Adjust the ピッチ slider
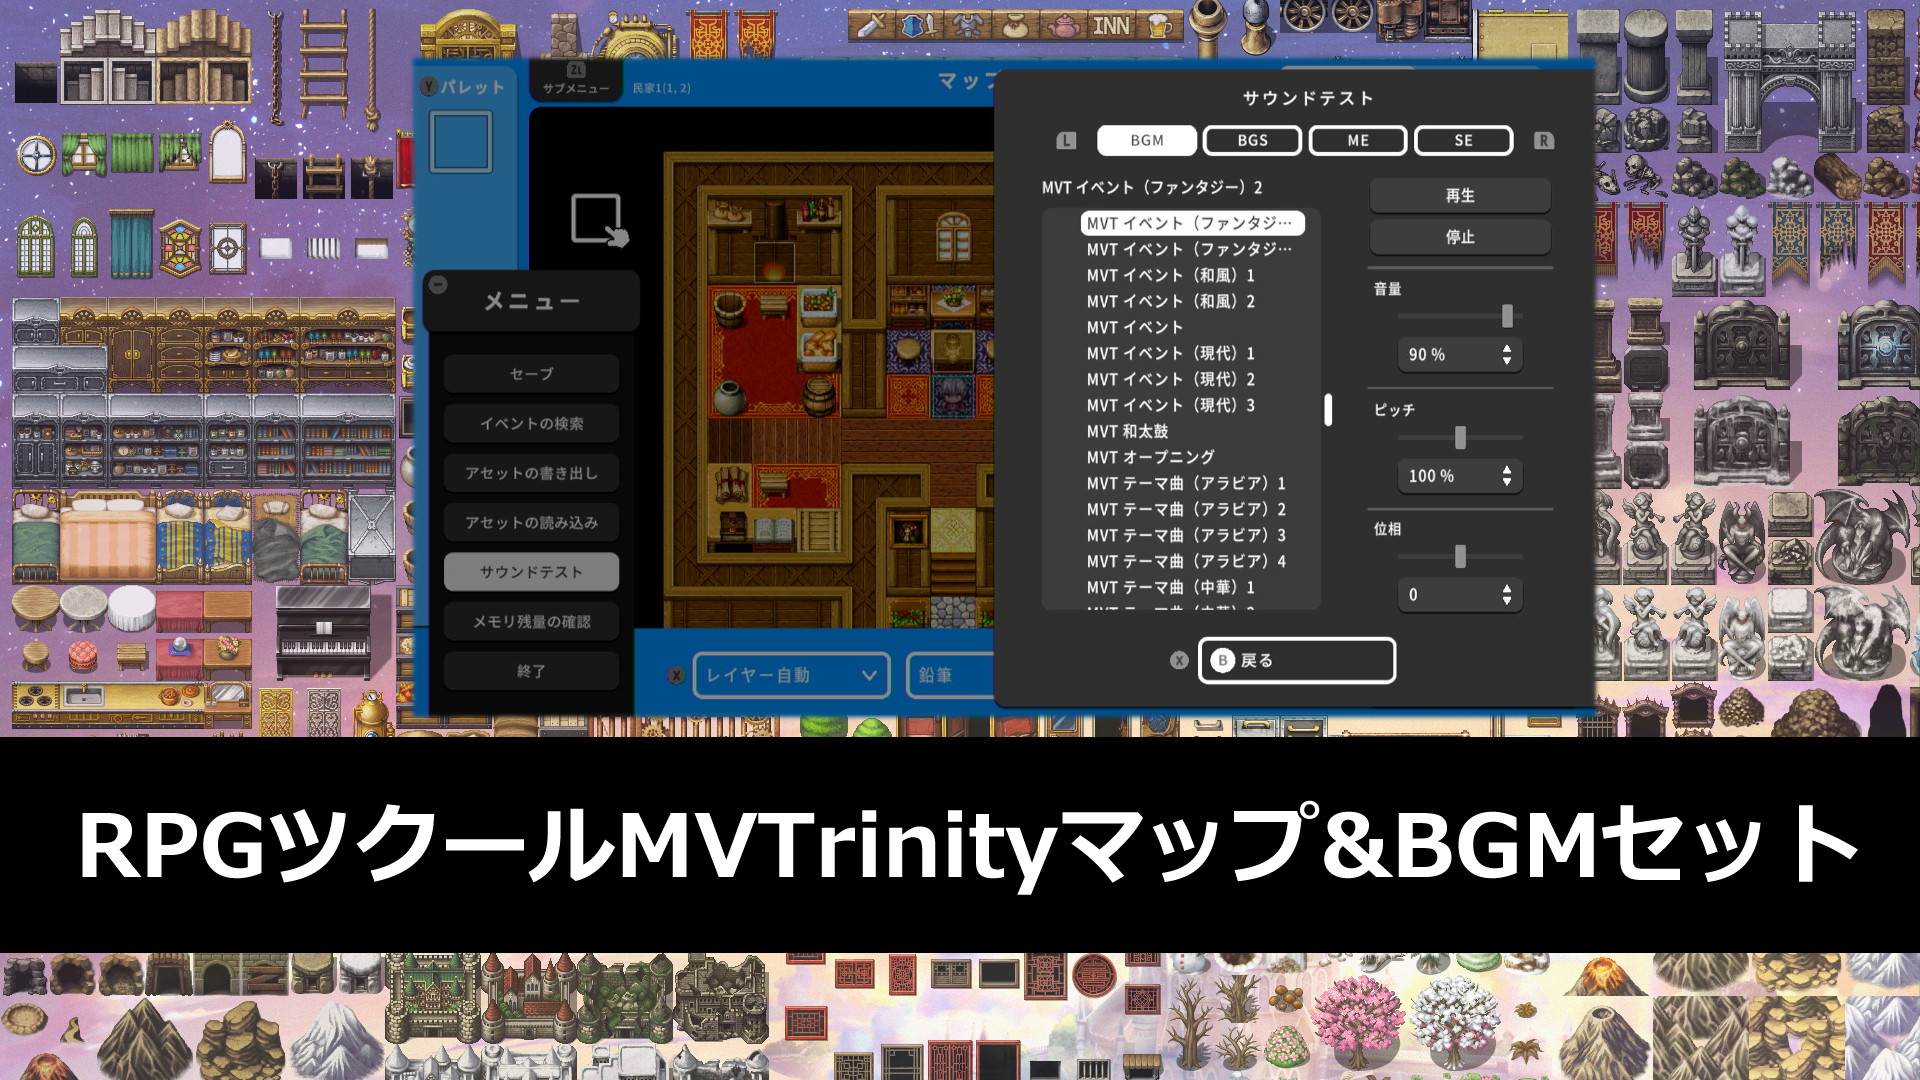1920x1080 pixels. 1459,436
